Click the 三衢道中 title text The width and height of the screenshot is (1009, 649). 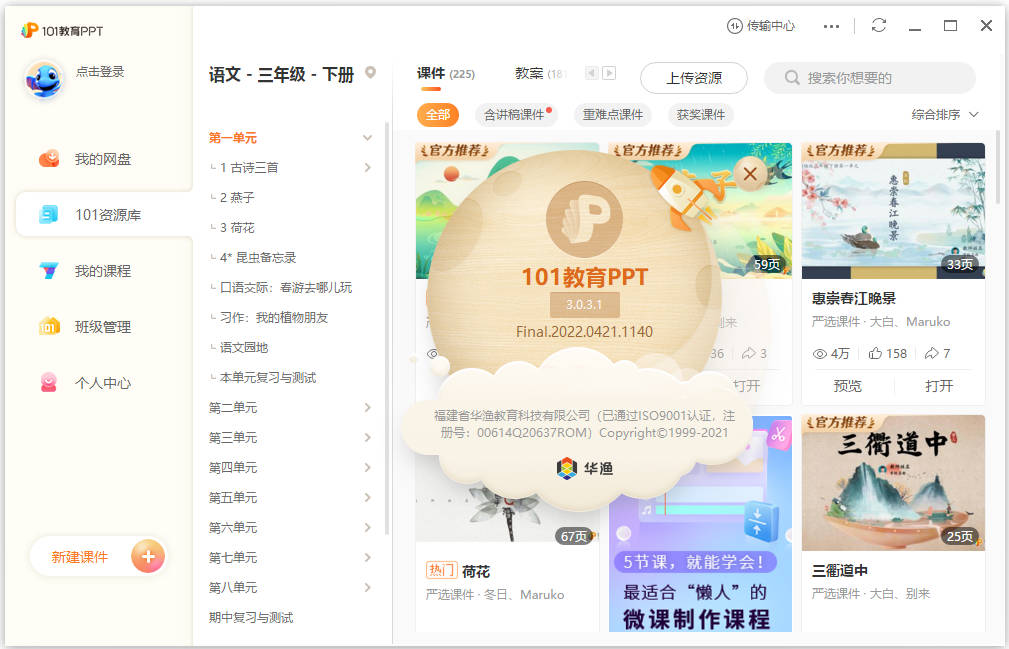840,571
